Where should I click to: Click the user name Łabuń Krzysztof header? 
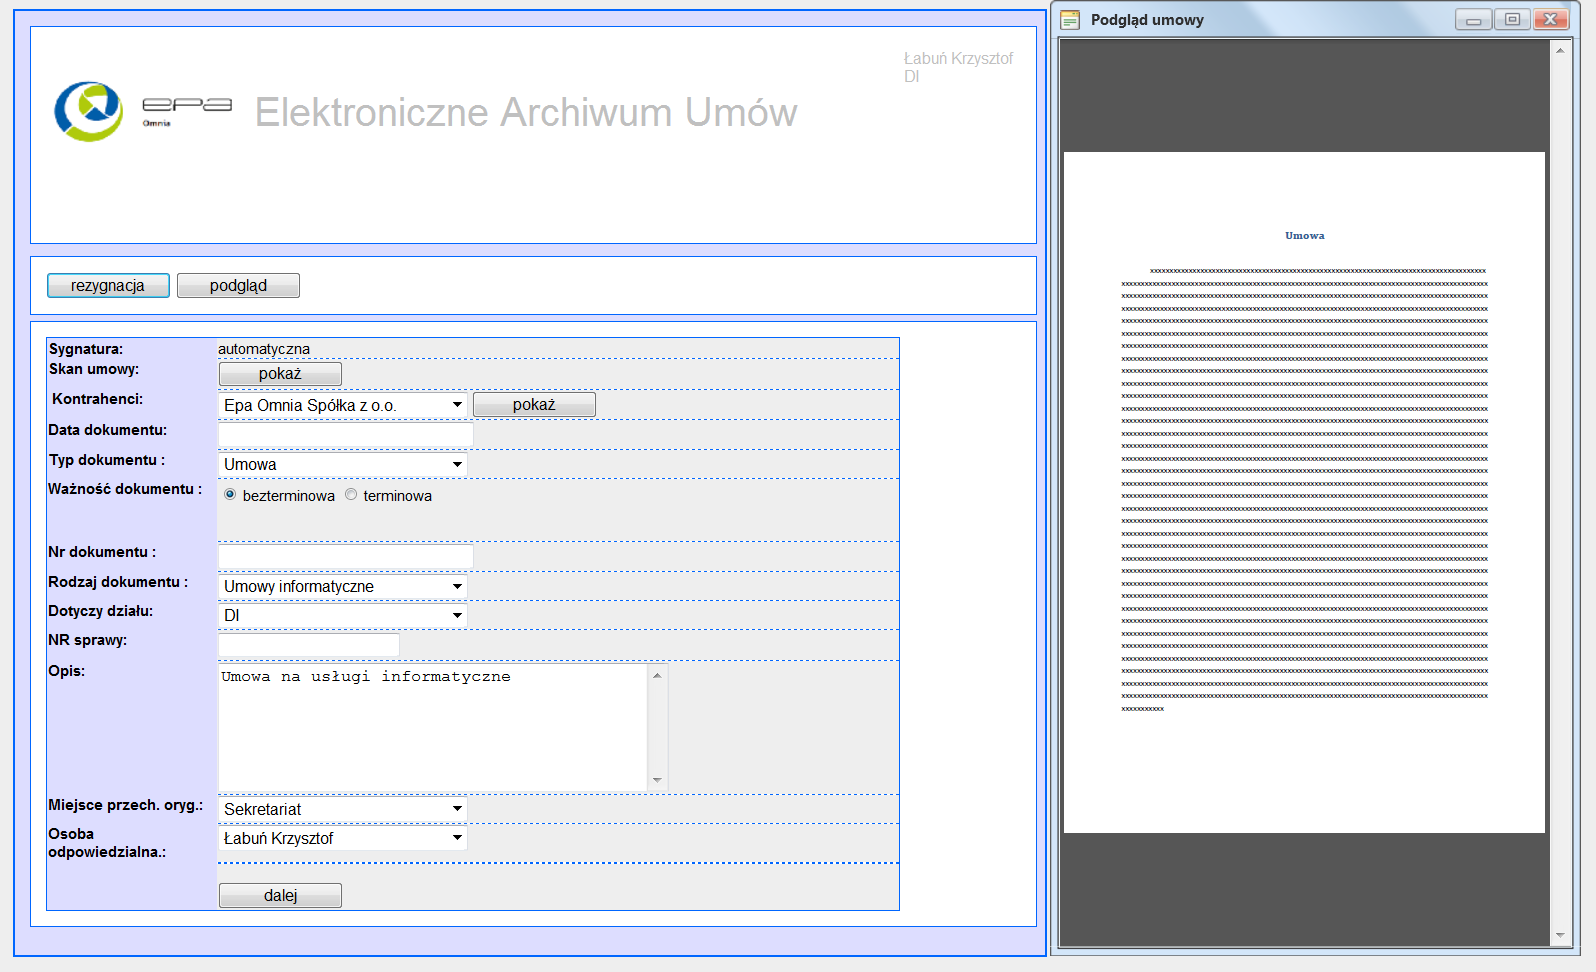click(x=959, y=58)
